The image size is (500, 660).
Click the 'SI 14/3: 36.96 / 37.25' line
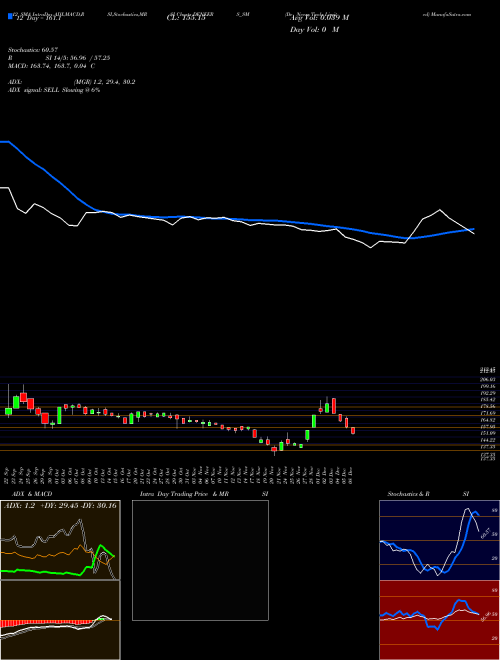tap(79, 58)
